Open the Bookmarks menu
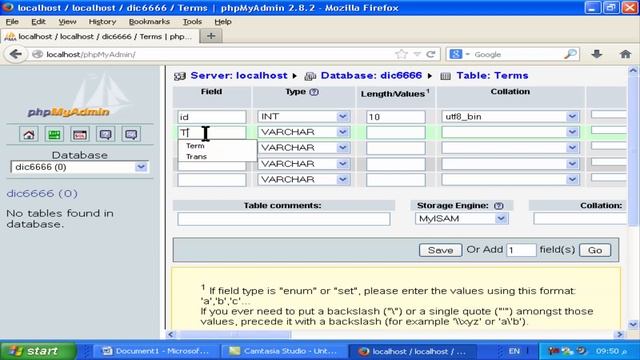Image resolution: width=640 pixels, height=360 pixels. point(149,22)
